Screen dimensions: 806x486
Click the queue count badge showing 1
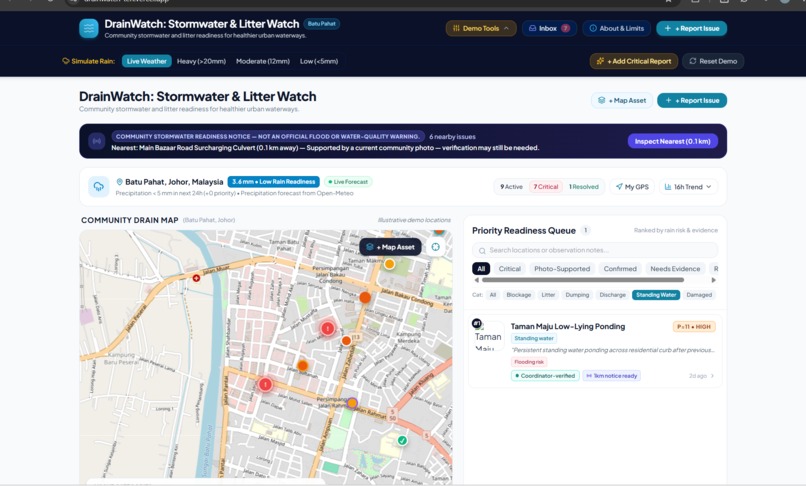[x=585, y=230]
